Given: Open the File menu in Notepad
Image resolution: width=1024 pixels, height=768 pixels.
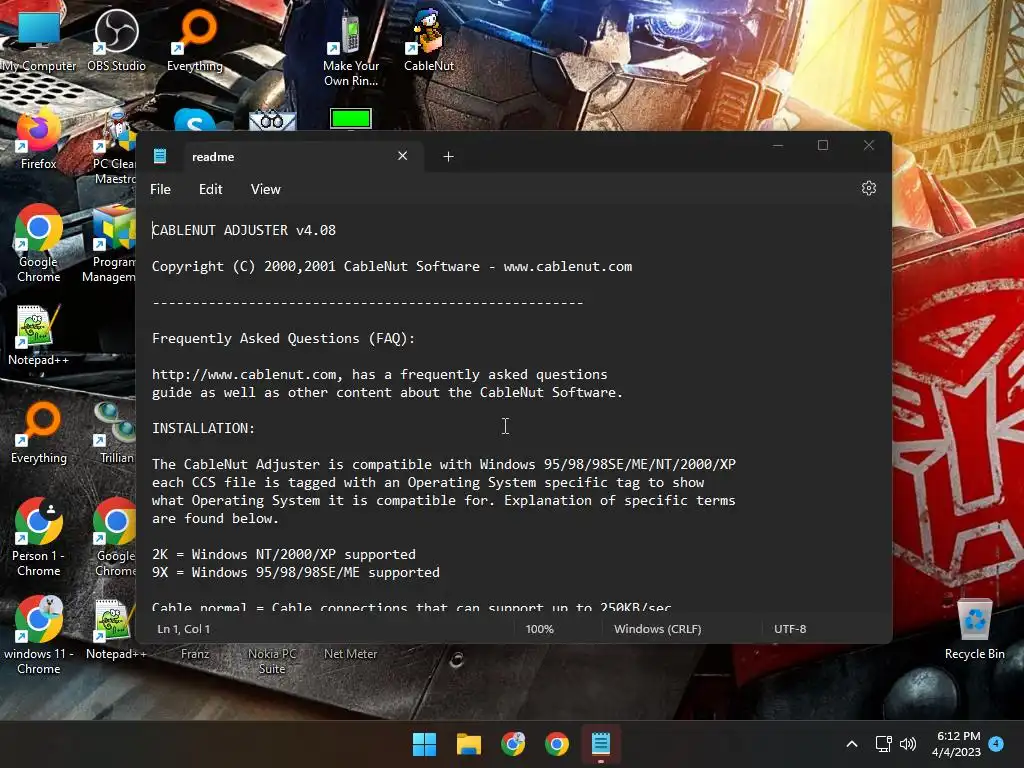Looking at the screenshot, I should click(x=161, y=189).
